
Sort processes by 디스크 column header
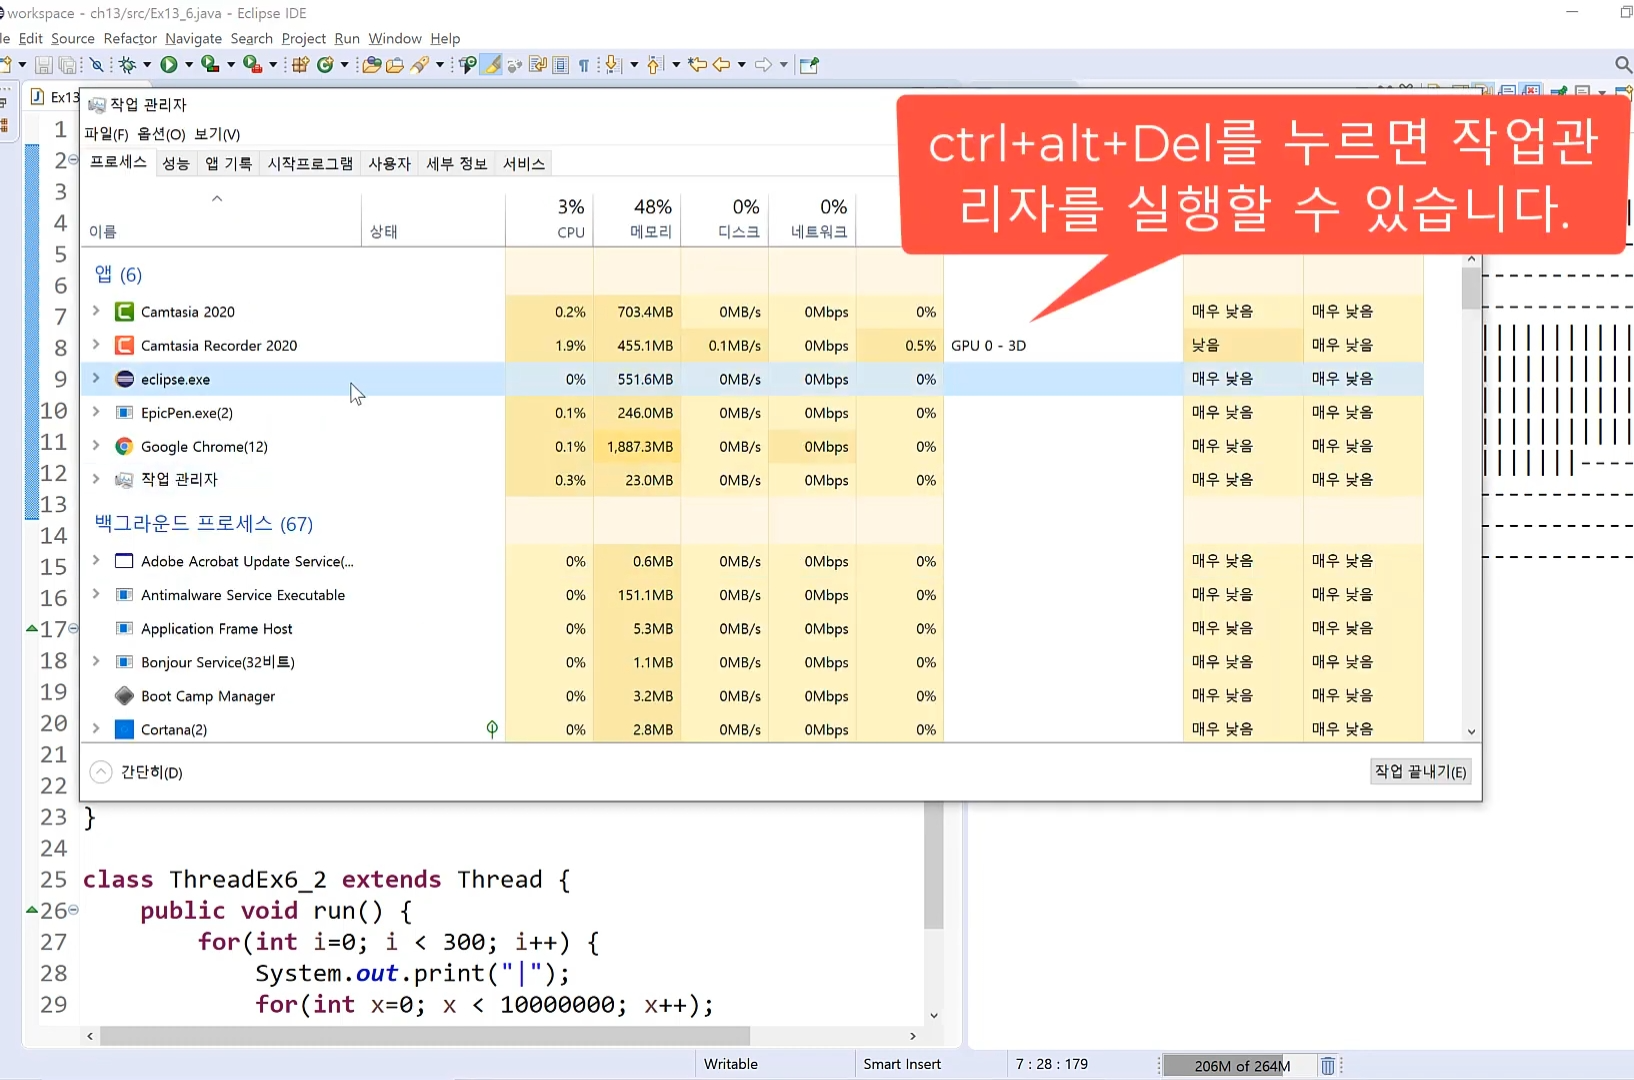coord(725,218)
